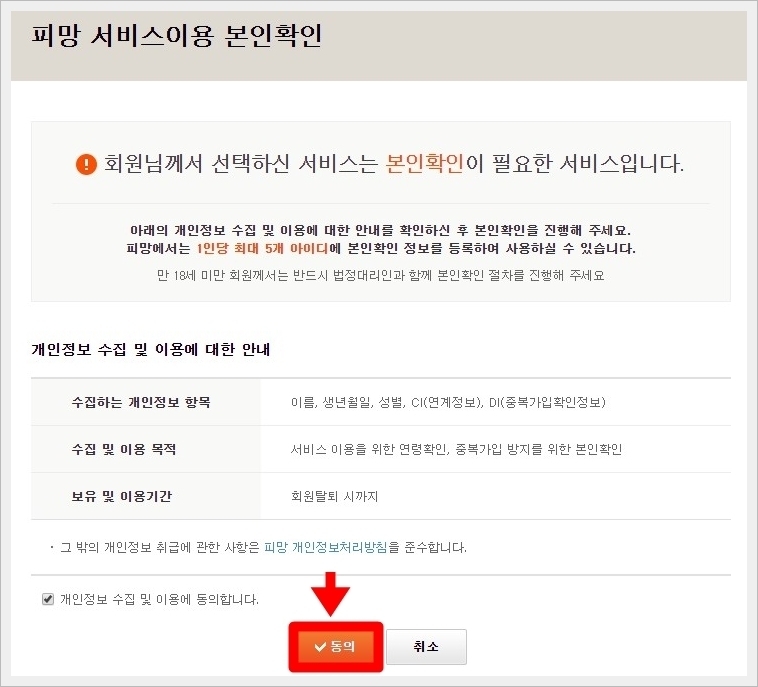Click the 피망 서비스이용 본인확인 page title
The height and width of the screenshot is (687, 758).
coord(176,36)
